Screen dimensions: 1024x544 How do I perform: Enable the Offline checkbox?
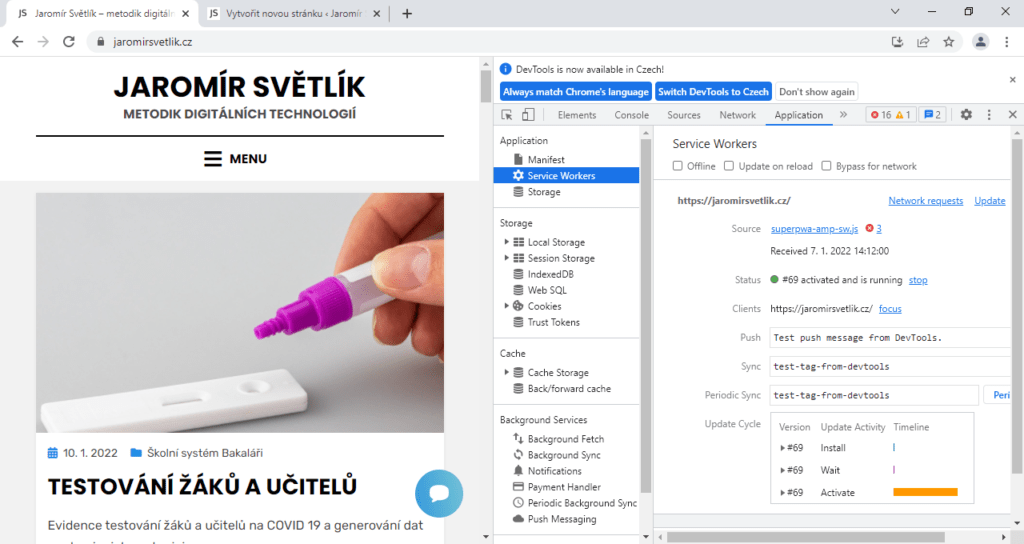tap(678, 166)
